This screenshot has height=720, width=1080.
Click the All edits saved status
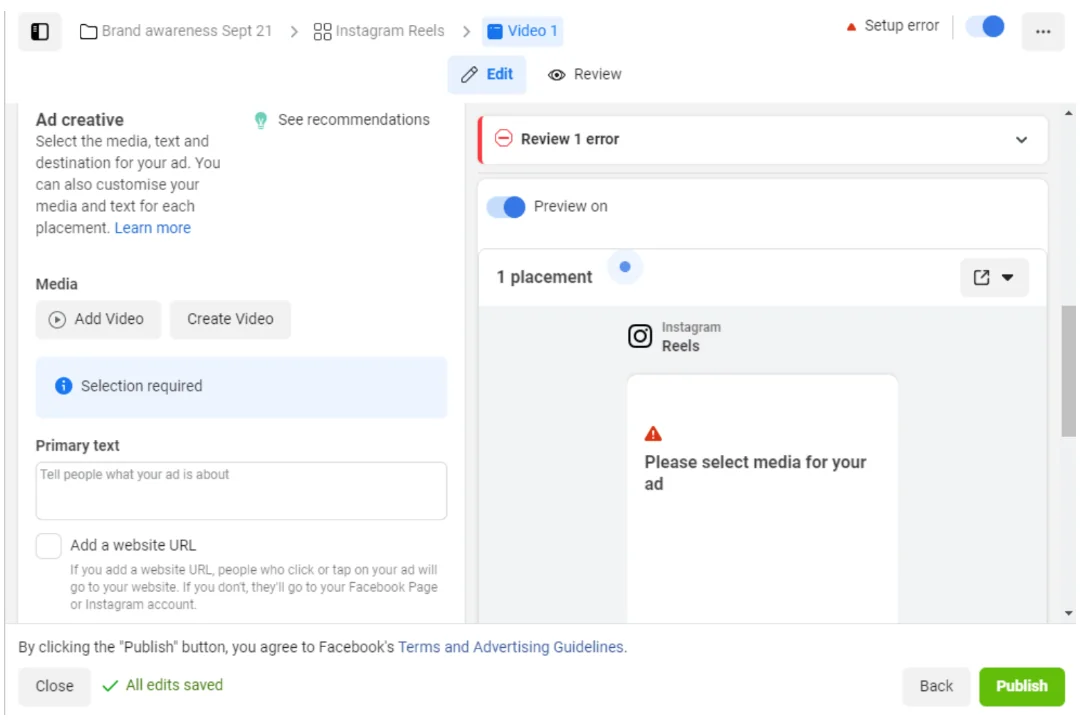click(163, 686)
